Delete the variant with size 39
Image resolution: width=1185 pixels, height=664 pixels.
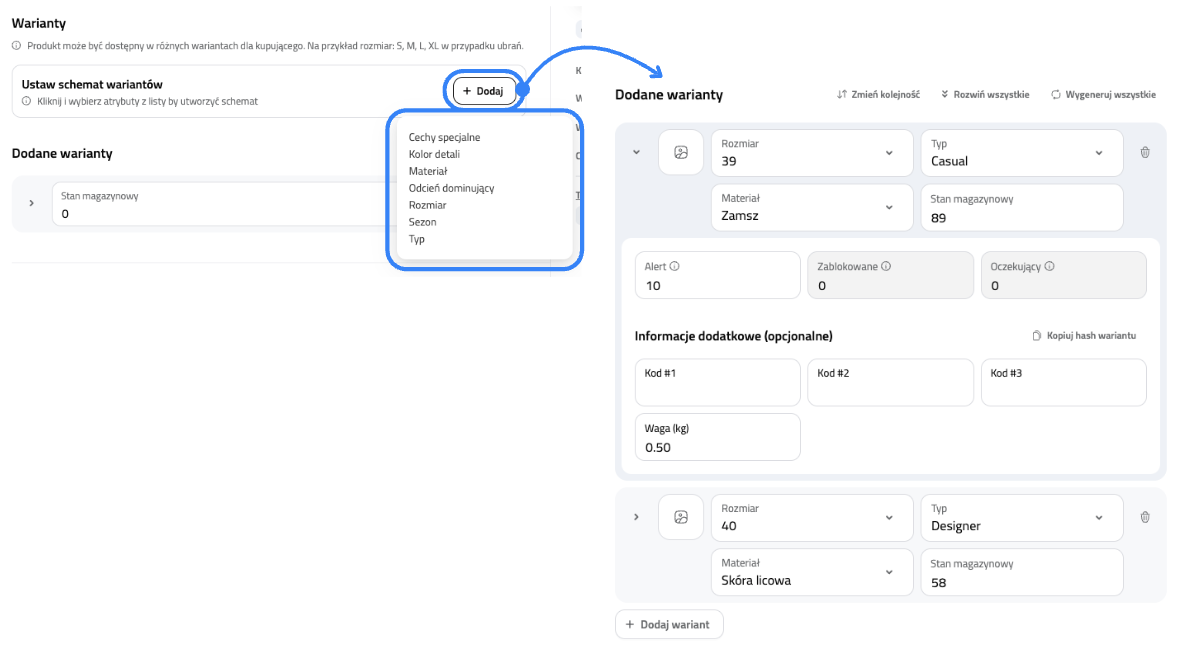(x=1145, y=153)
